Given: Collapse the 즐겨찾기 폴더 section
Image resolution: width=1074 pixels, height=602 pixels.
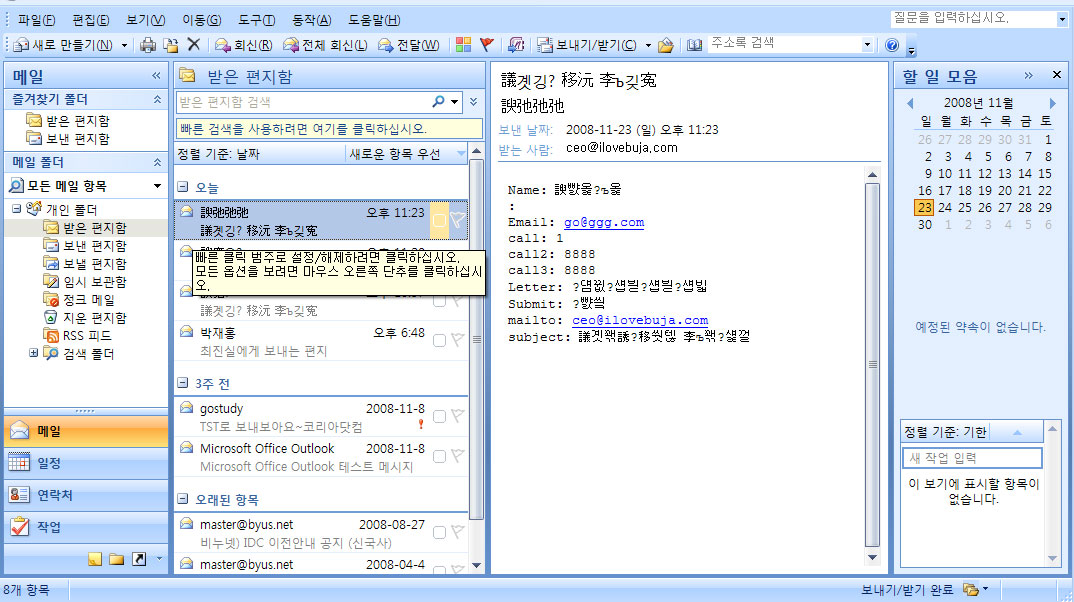Looking at the screenshot, I should point(157,99).
